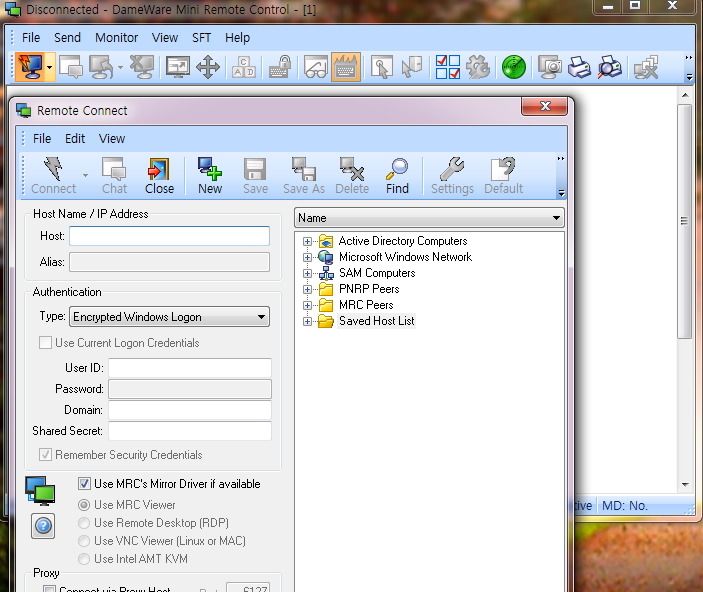Select Saved Host List tree item
The image size is (703, 592).
pyautogui.click(x=377, y=321)
